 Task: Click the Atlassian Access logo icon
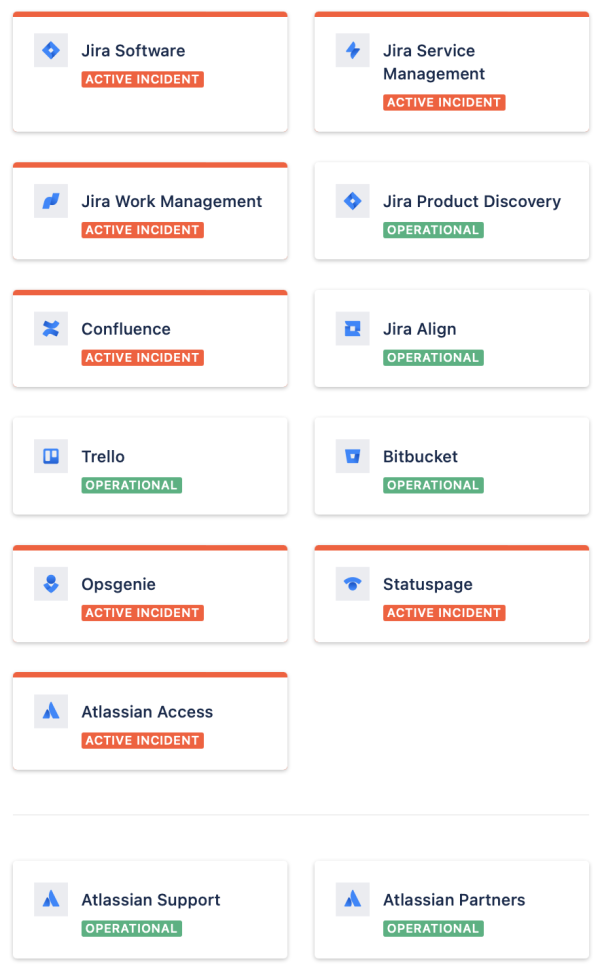51,711
